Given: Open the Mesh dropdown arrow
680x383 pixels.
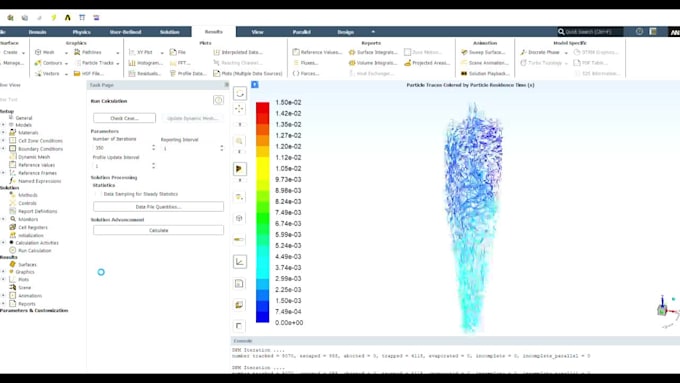Looking at the screenshot, I should click(x=66, y=52).
